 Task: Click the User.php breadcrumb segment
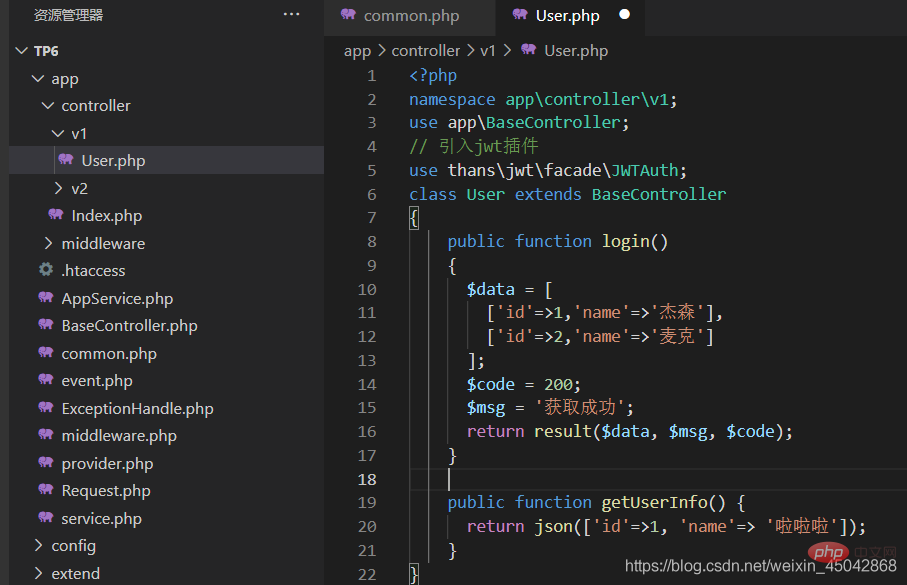[x=576, y=51]
